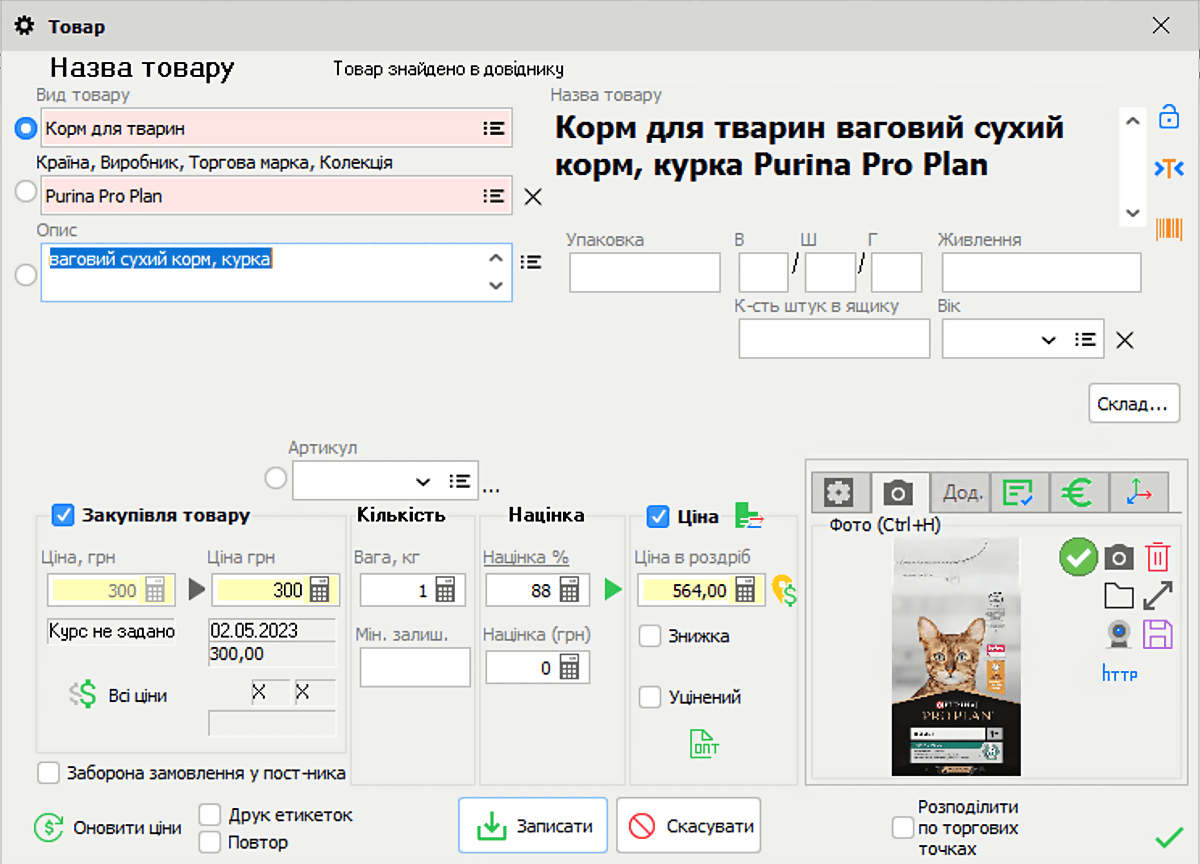Uncheck the Закупівля товару checkbox
Viewport: 1200px width, 864px height.
click(63, 515)
